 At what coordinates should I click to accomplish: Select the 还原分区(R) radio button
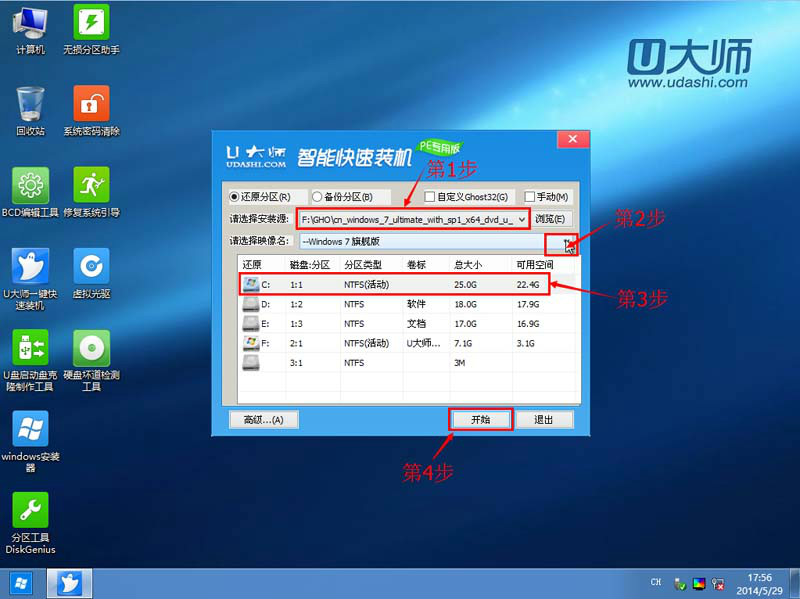[x=234, y=196]
